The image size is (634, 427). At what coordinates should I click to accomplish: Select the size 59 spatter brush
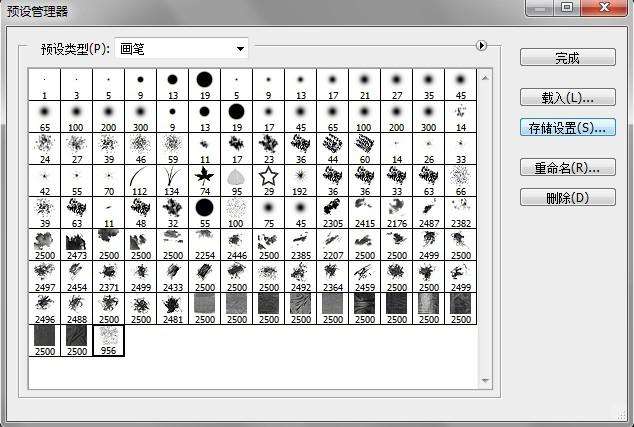[x=173, y=148]
